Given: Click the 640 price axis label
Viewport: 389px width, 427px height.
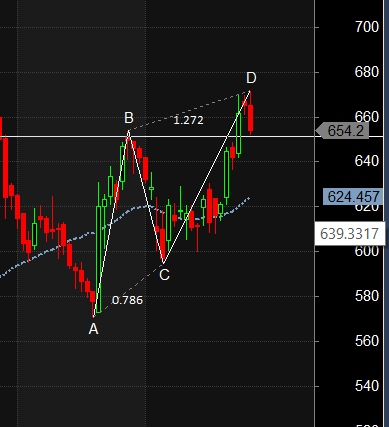Looking at the screenshot, I should (x=367, y=161).
